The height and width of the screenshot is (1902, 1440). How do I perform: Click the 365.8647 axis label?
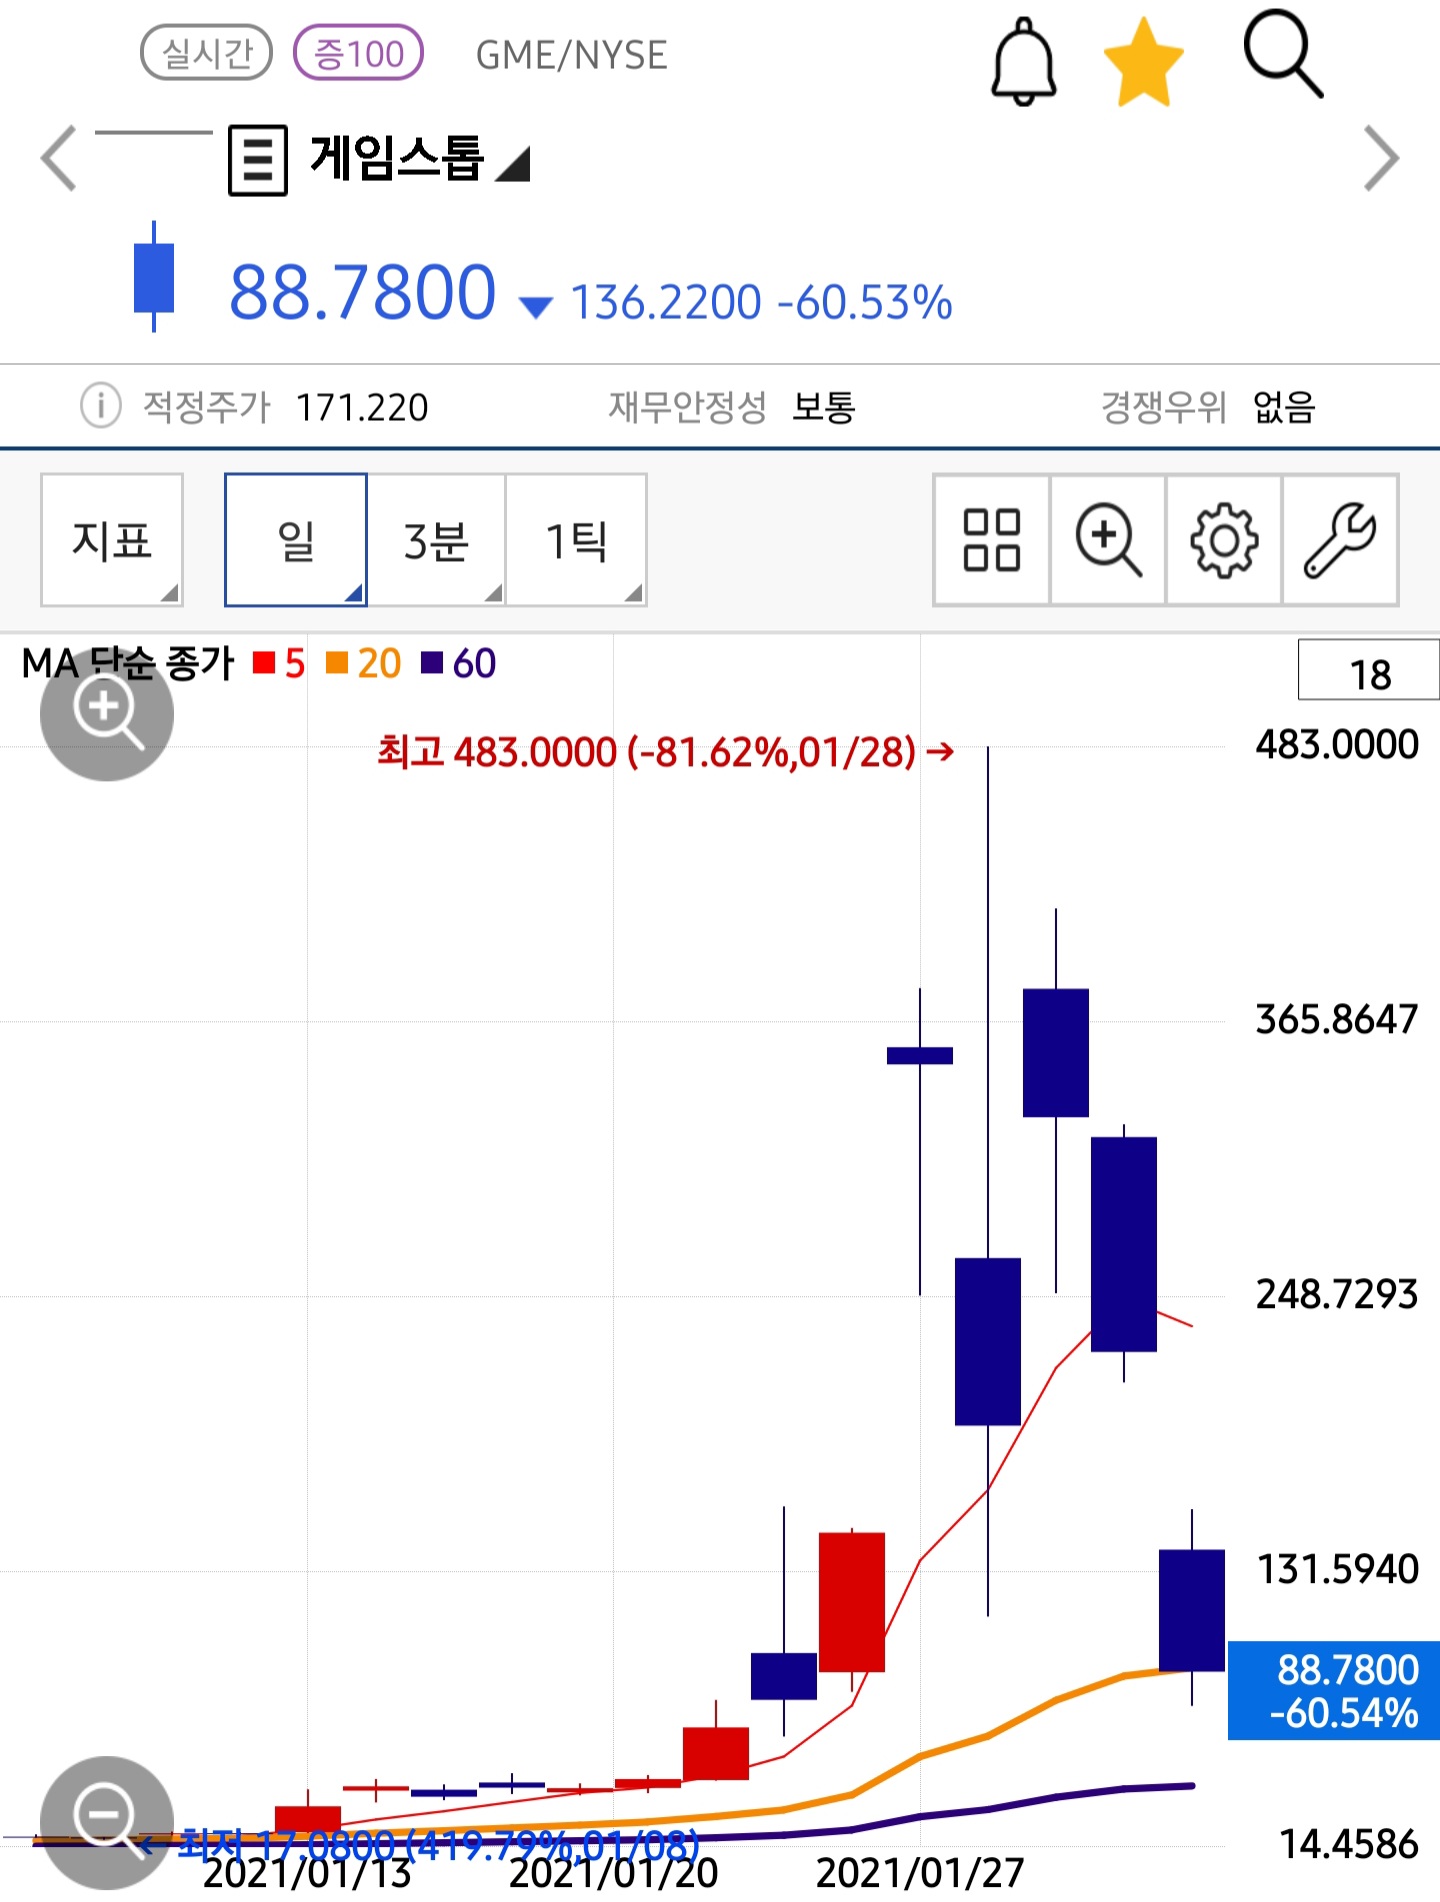coord(1337,1019)
